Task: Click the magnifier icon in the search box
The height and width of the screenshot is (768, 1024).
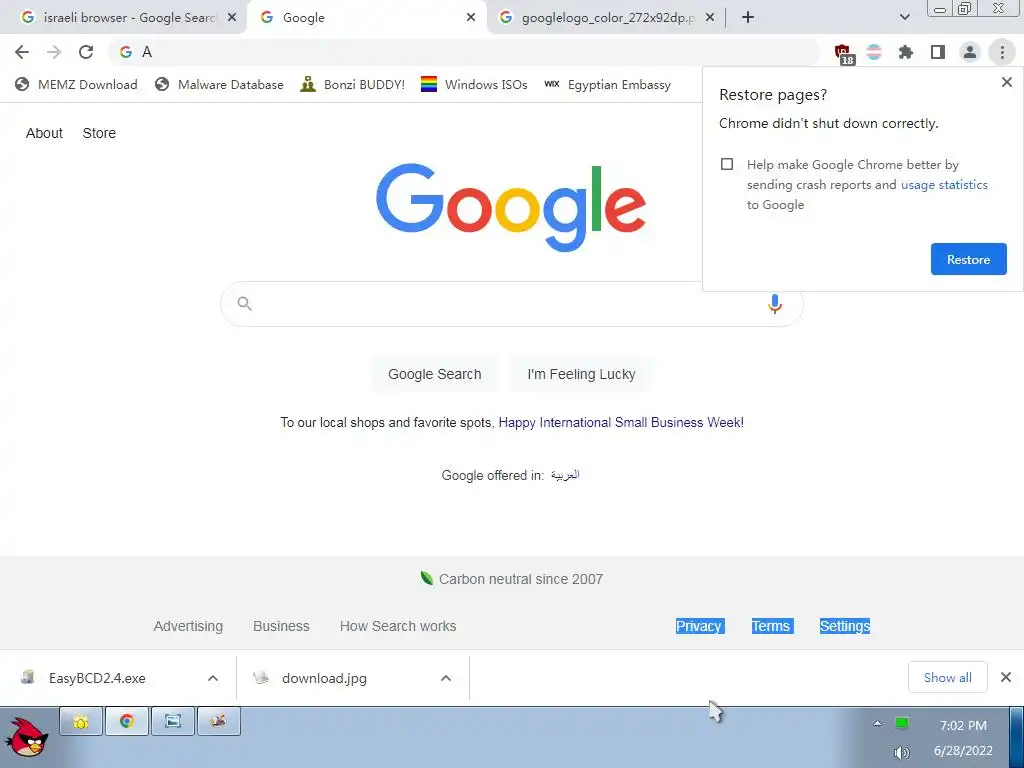Action: (x=244, y=304)
